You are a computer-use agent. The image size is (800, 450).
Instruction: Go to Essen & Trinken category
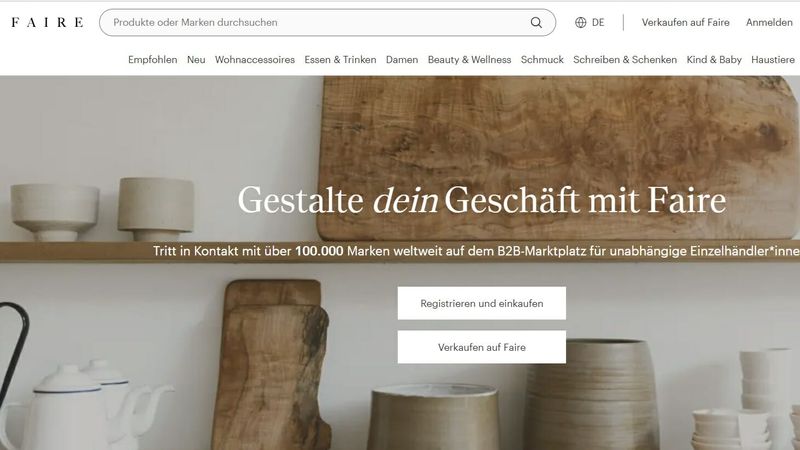coord(340,60)
